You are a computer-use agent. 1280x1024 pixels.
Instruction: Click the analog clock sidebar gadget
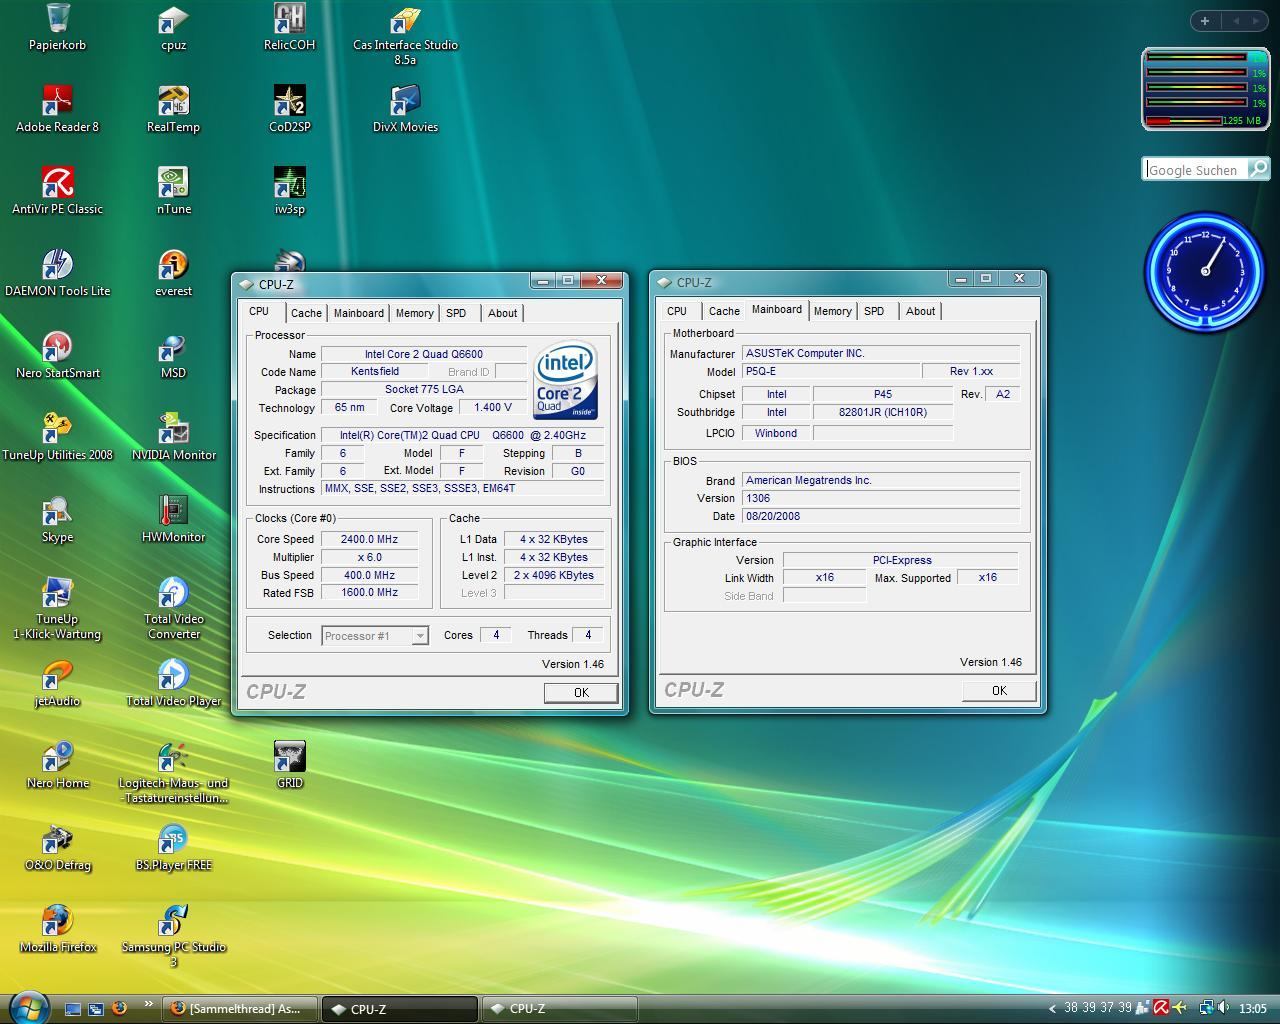tap(1205, 271)
